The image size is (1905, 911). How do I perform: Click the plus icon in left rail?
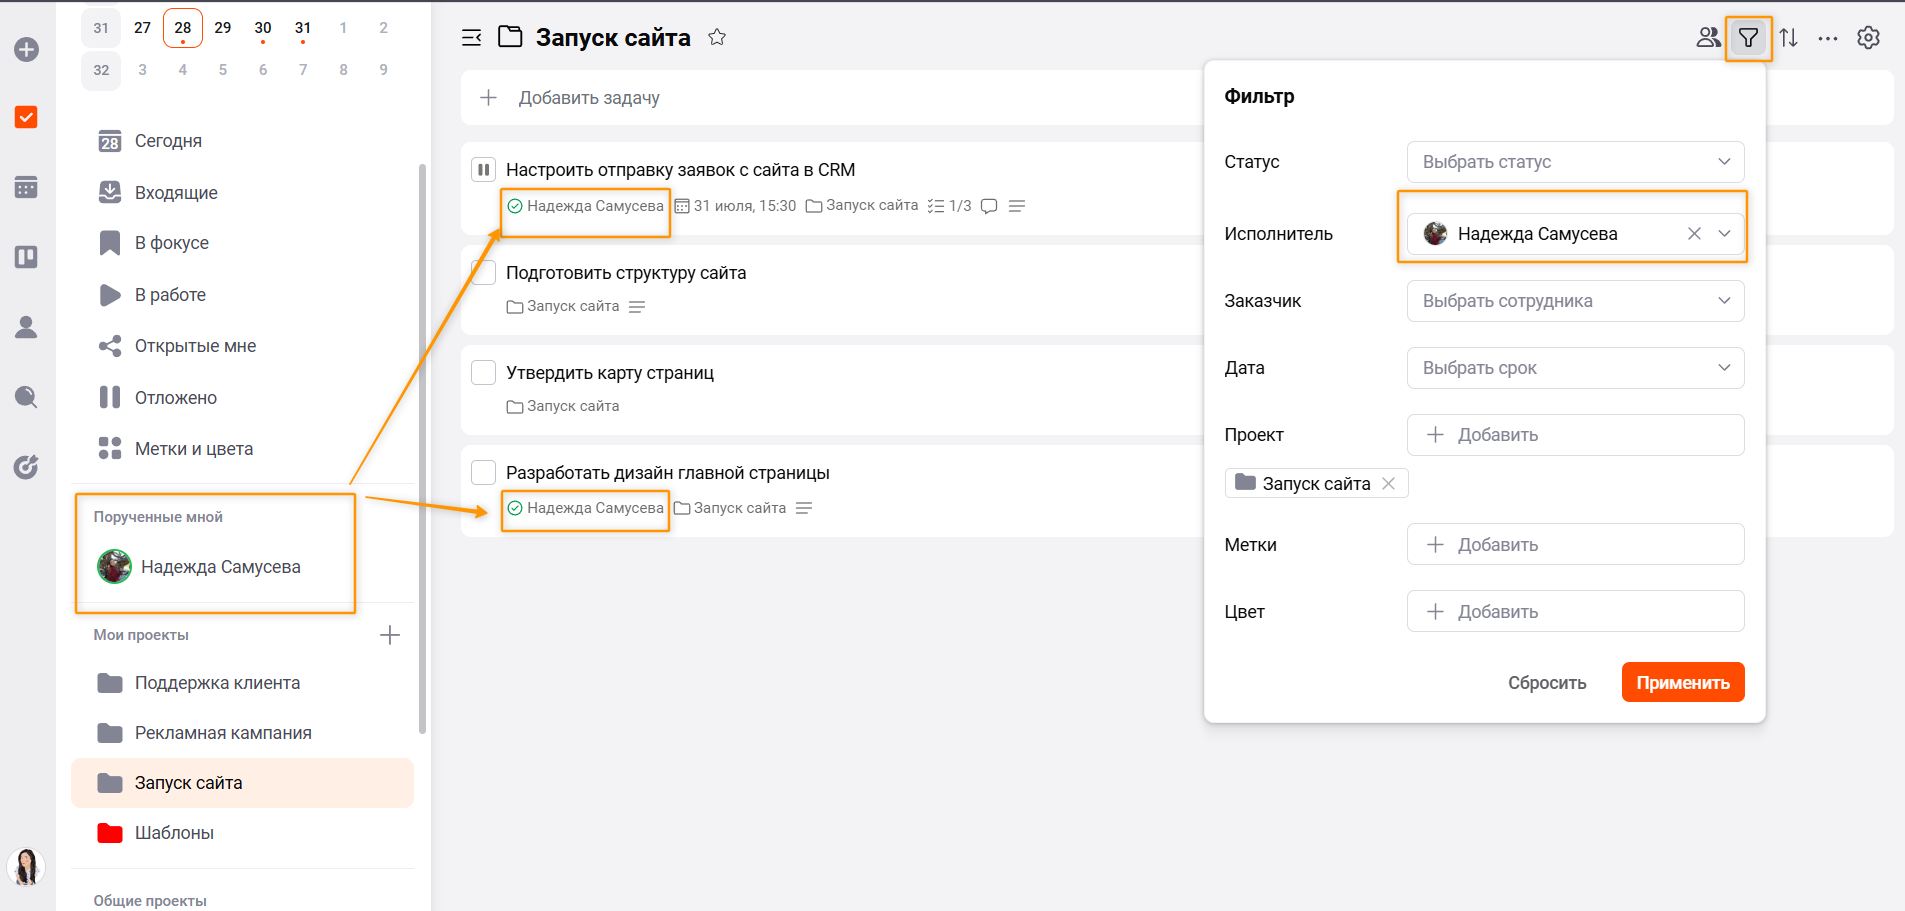coord(27,49)
